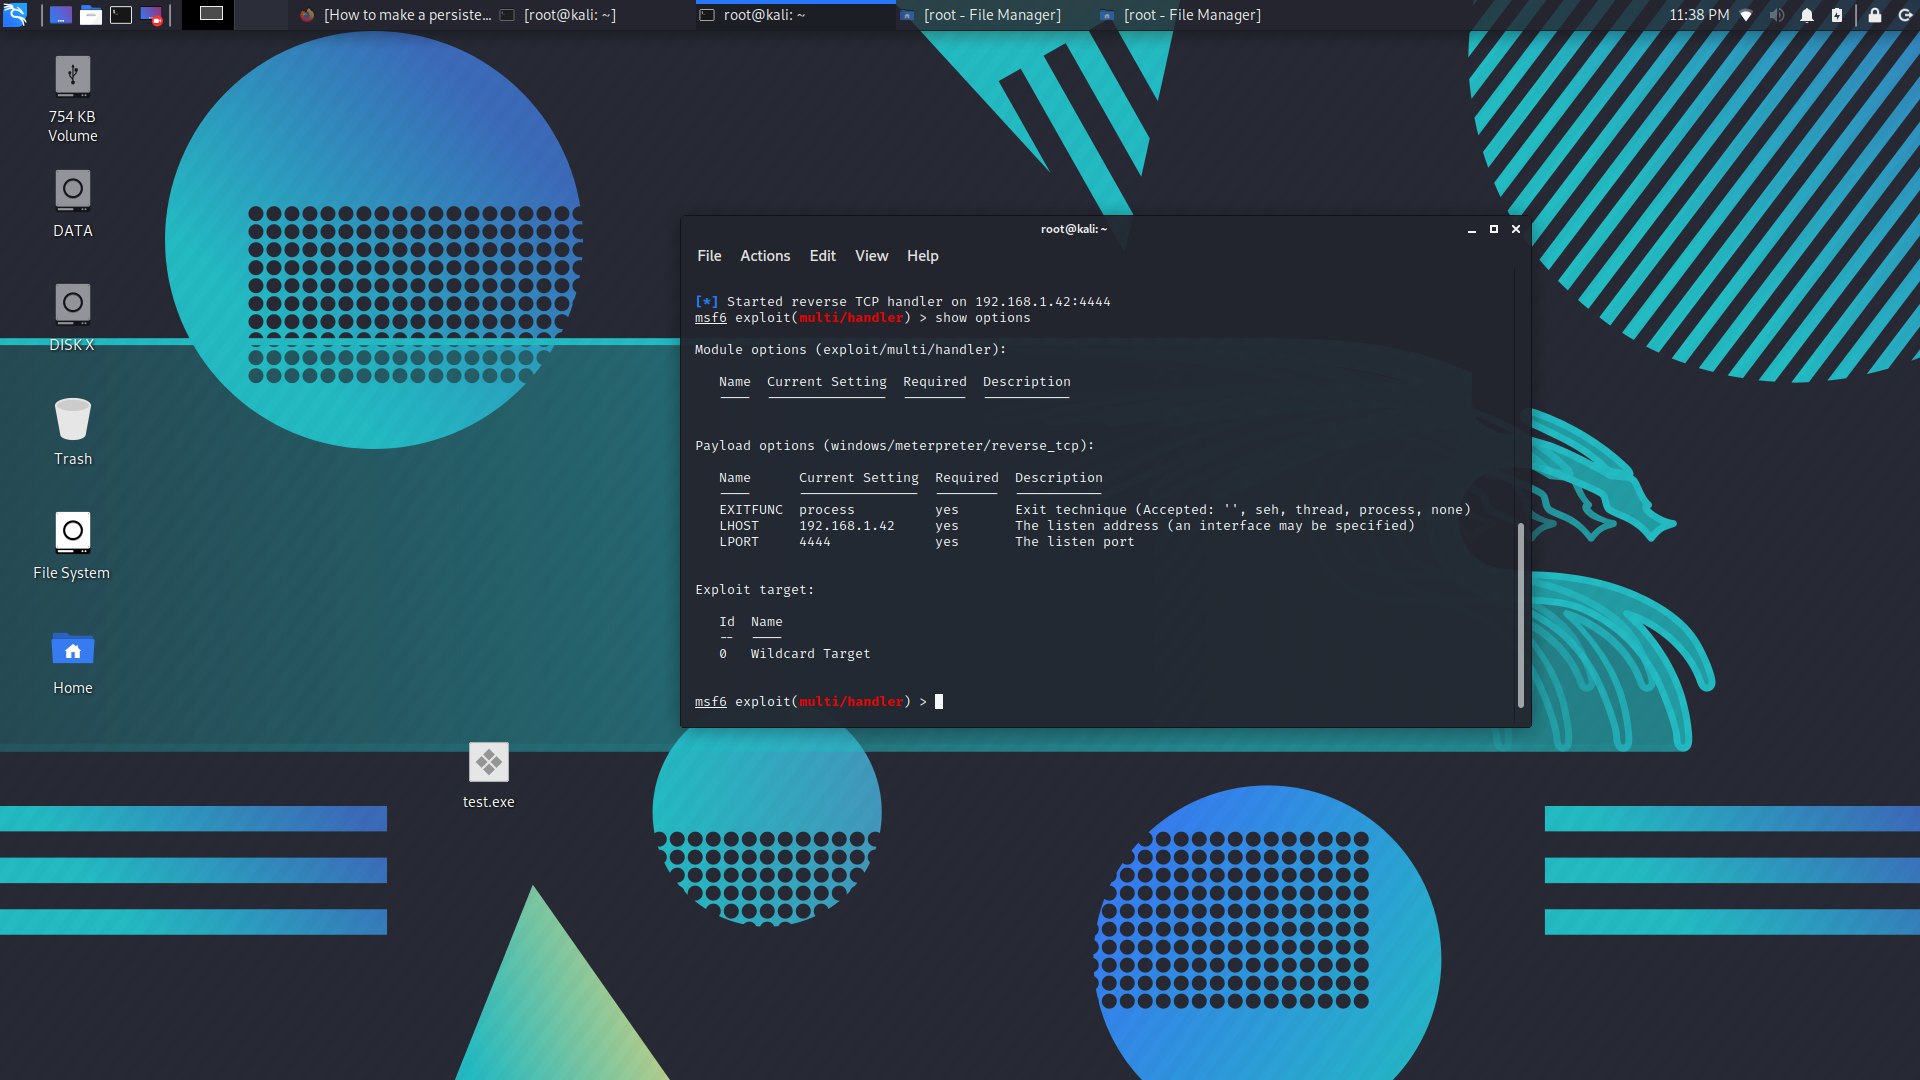Open the terminal Help menu
Image resolution: width=1920 pixels, height=1080 pixels.
(922, 256)
